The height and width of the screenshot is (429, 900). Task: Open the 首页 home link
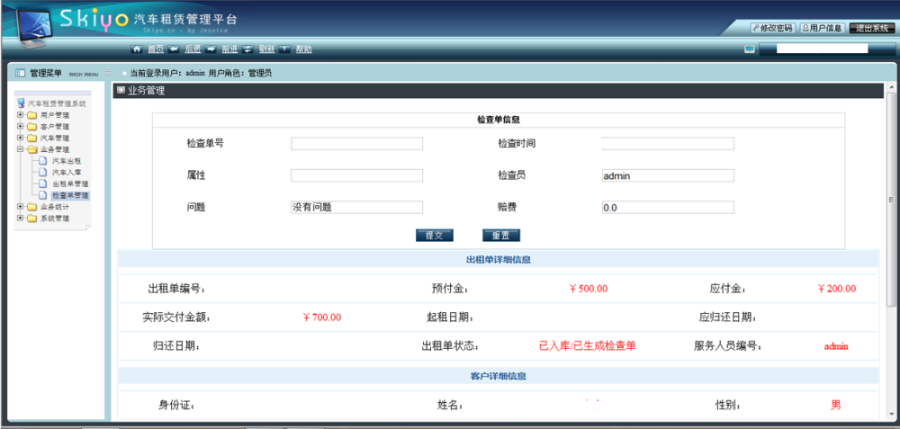click(x=155, y=49)
